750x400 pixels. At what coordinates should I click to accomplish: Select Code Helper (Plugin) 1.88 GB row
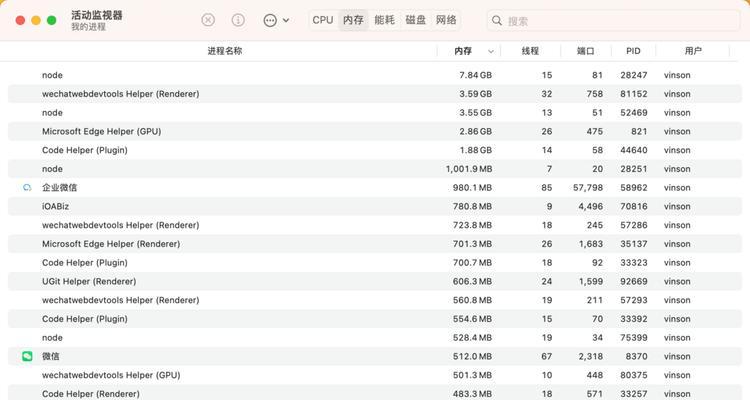(375, 150)
